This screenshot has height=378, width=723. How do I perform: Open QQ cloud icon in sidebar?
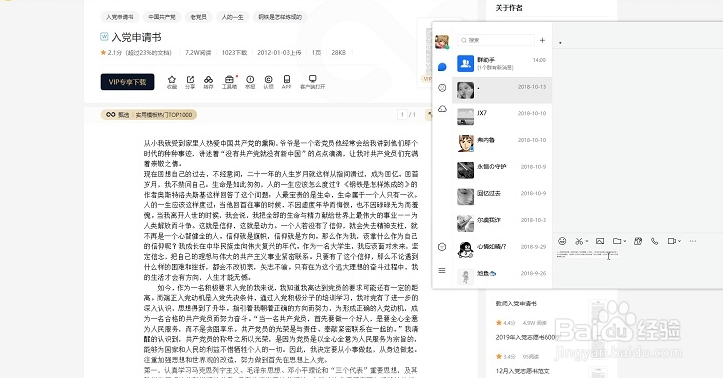(442, 109)
